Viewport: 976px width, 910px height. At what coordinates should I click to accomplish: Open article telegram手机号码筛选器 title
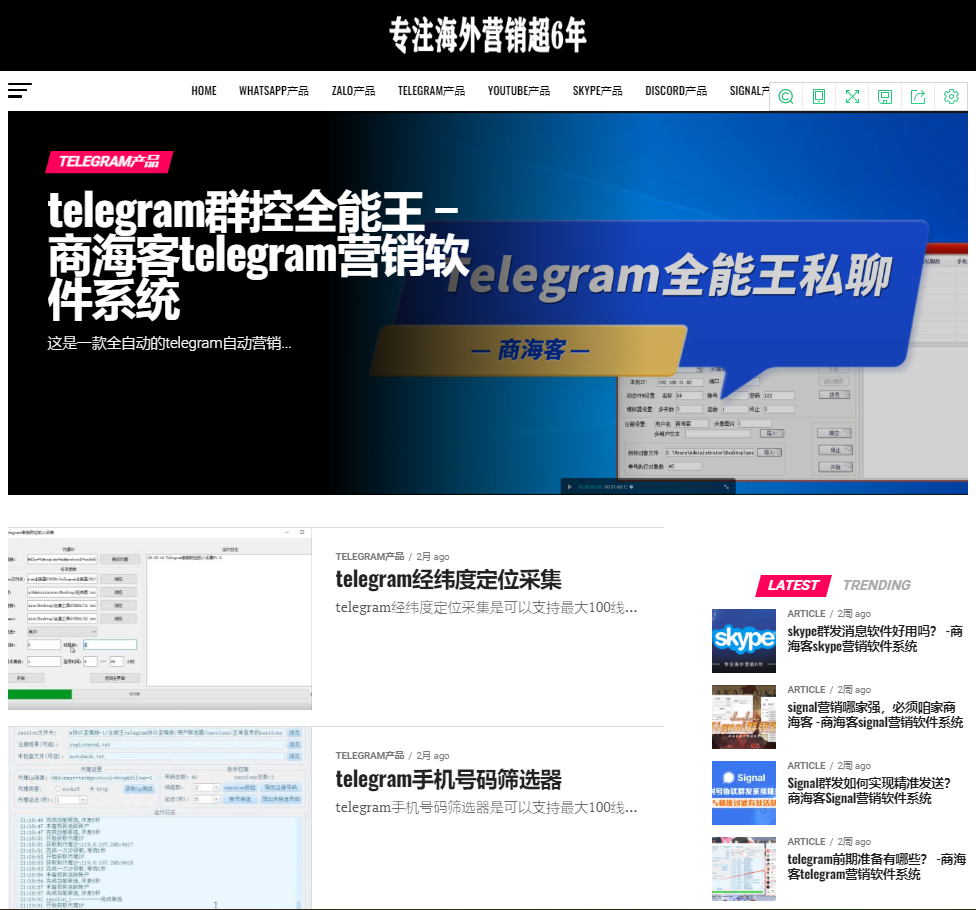coord(448,779)
